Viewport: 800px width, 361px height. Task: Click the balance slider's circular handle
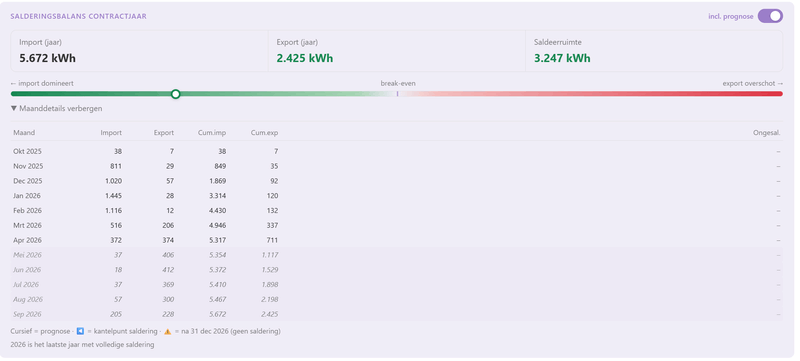pyautogui.click(x=176, y=94)
